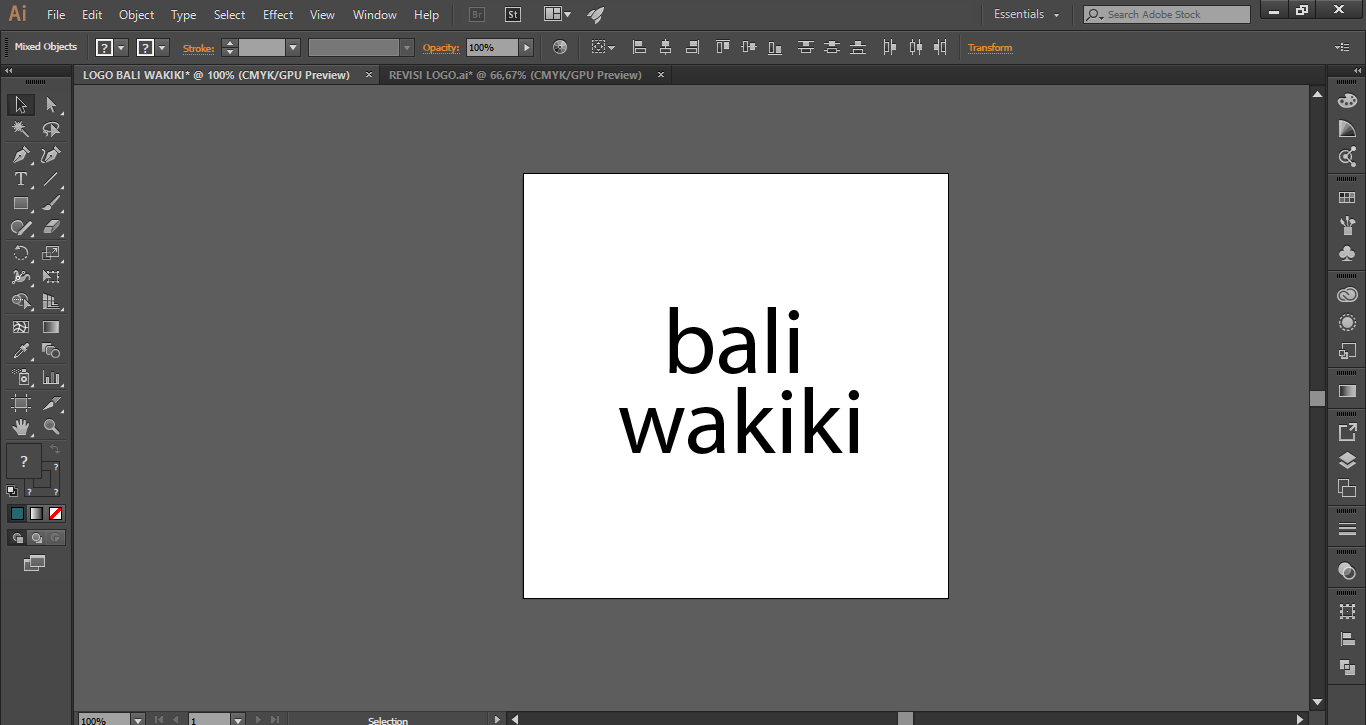The width and height of the screenshot is (1366, 725).
Task: Apply None (red slash) to fill
Action: pos(56,513)
